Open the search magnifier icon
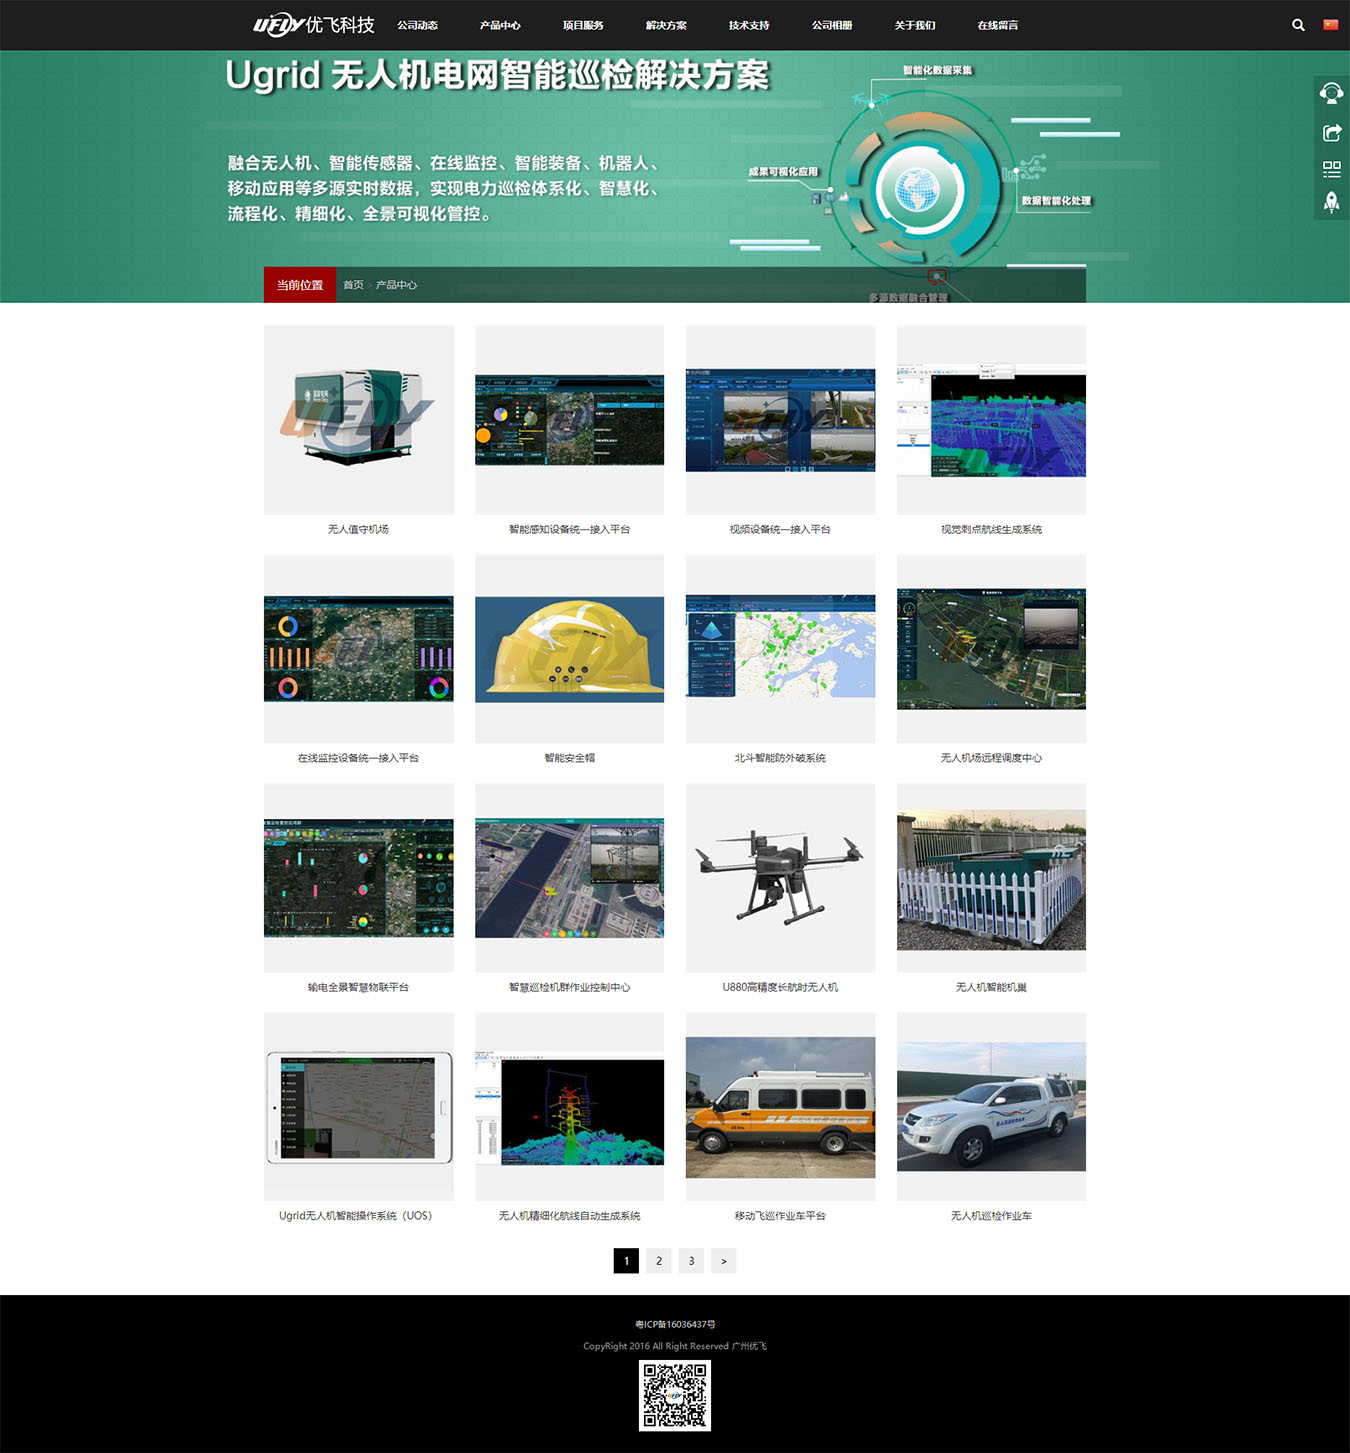Viewport: 1350px width, 1453px height. tap(1298, 25)
